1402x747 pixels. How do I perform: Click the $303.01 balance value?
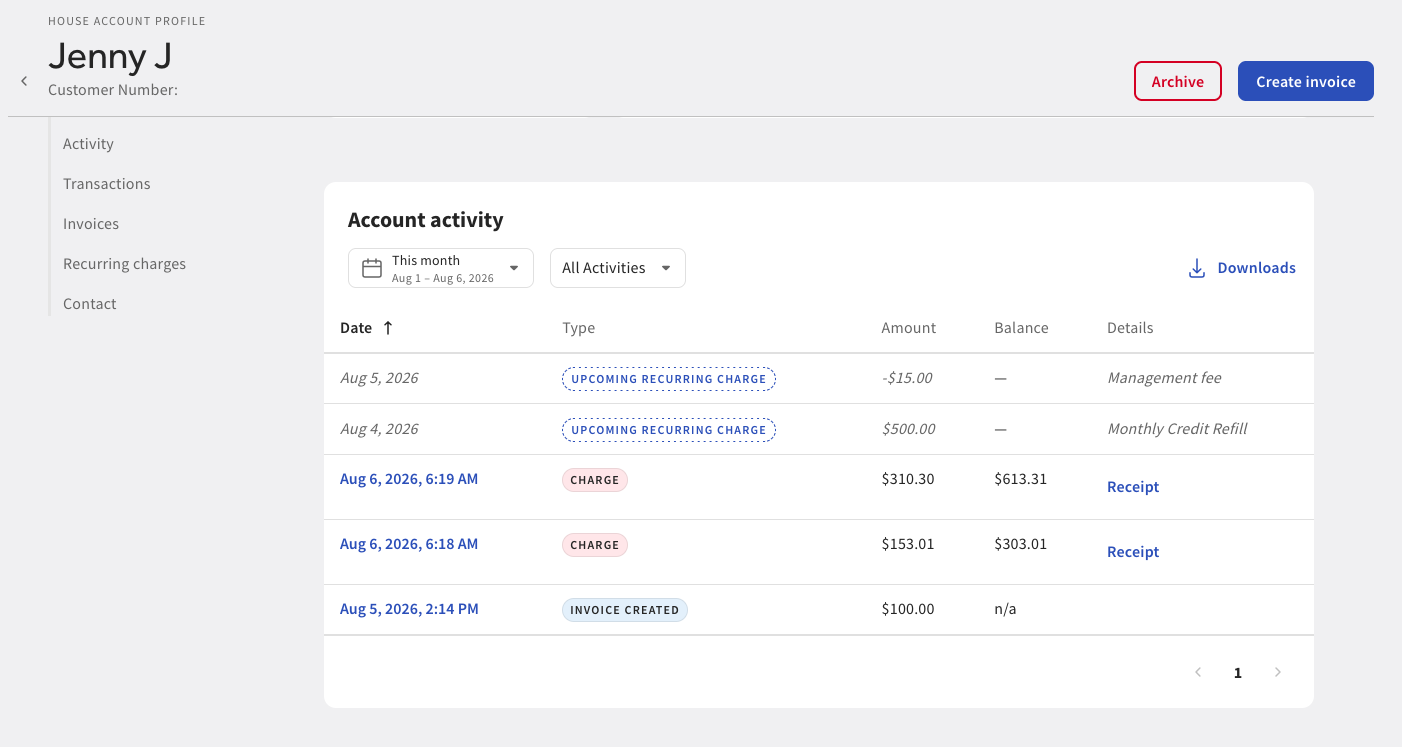pyautogui.click(x=1021, y=544)
